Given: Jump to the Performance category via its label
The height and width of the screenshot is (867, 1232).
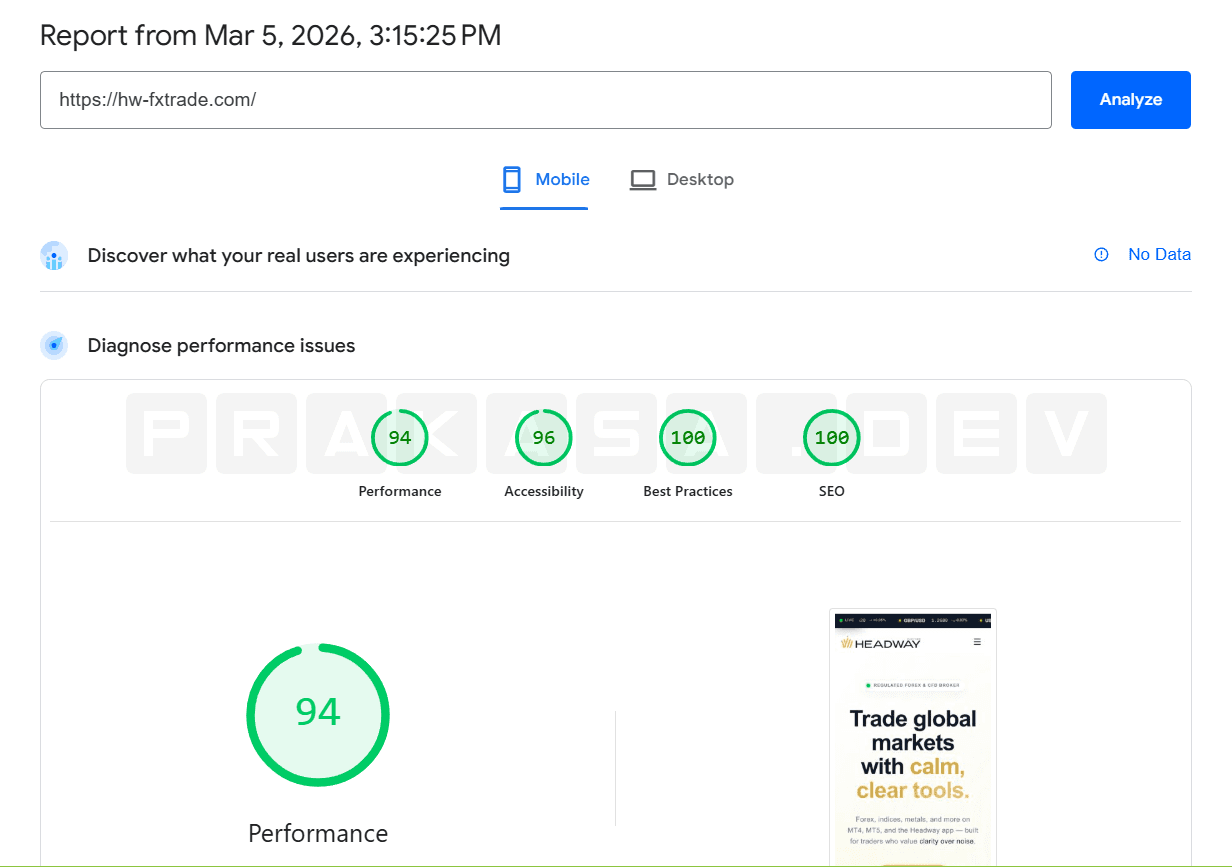Looking at the screenshot, I should pos(400,491).
